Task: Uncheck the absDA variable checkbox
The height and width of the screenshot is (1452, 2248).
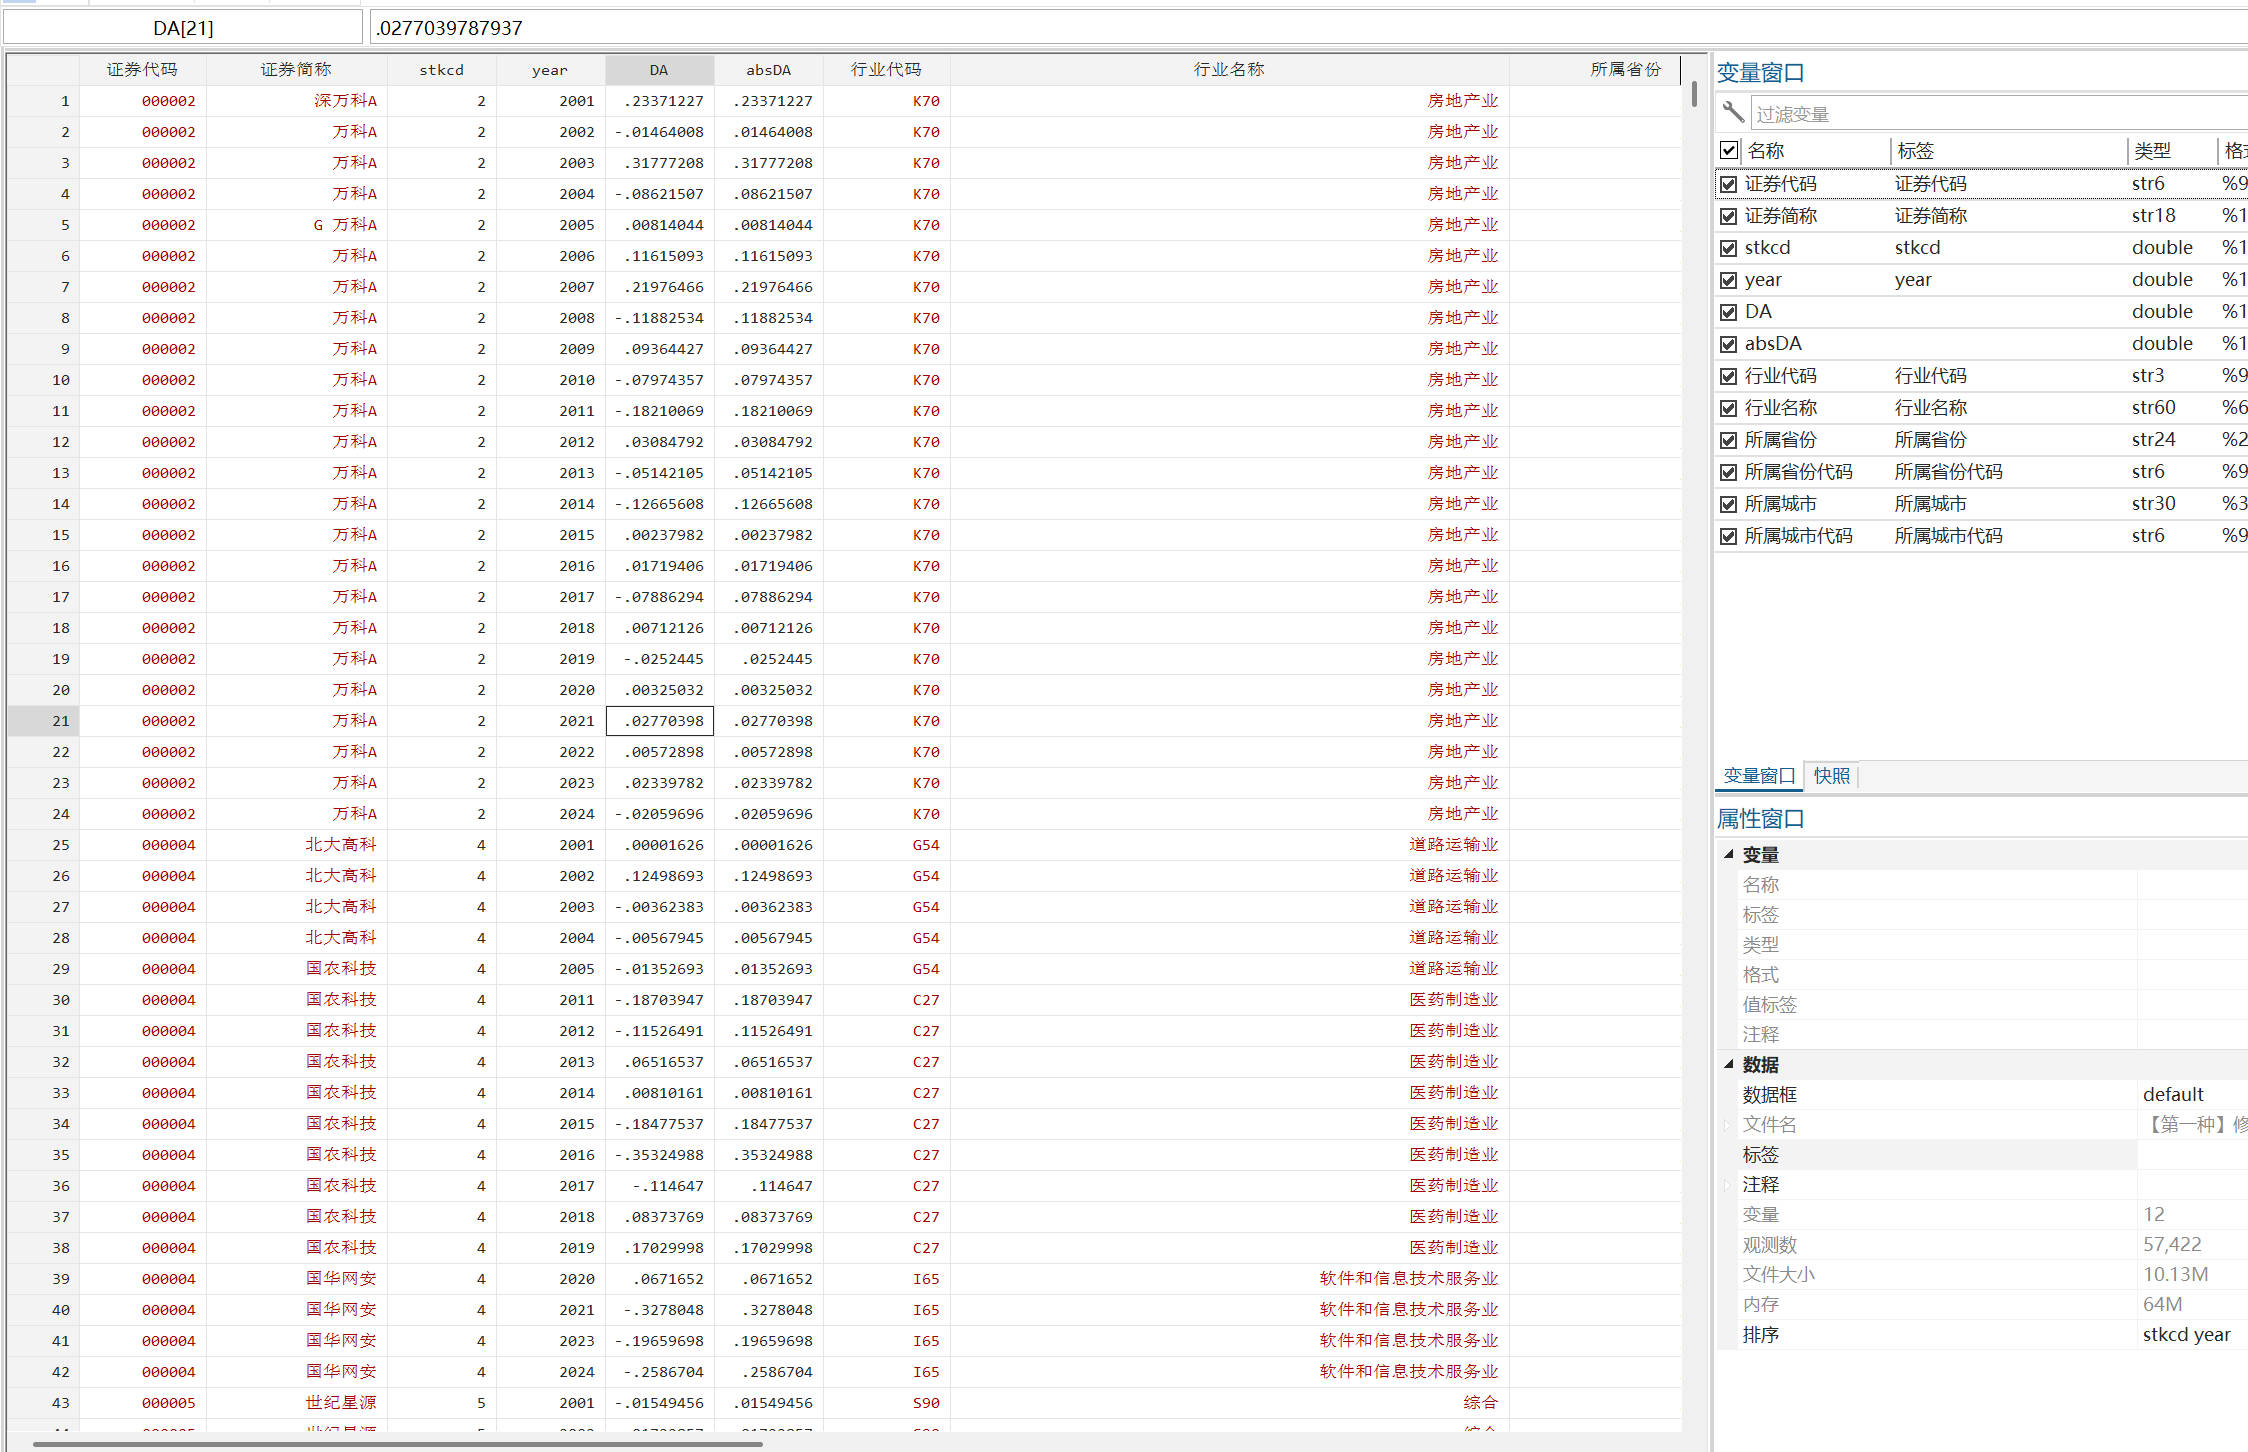Action: (1729, 344)
